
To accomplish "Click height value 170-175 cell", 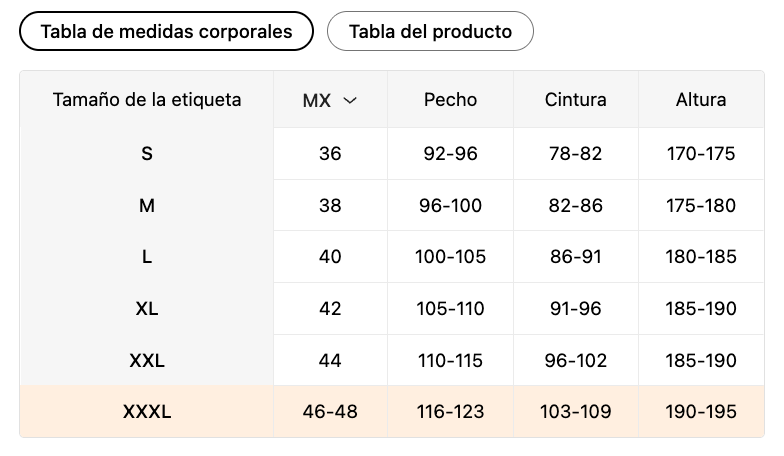I will click(x=700, y=154).
